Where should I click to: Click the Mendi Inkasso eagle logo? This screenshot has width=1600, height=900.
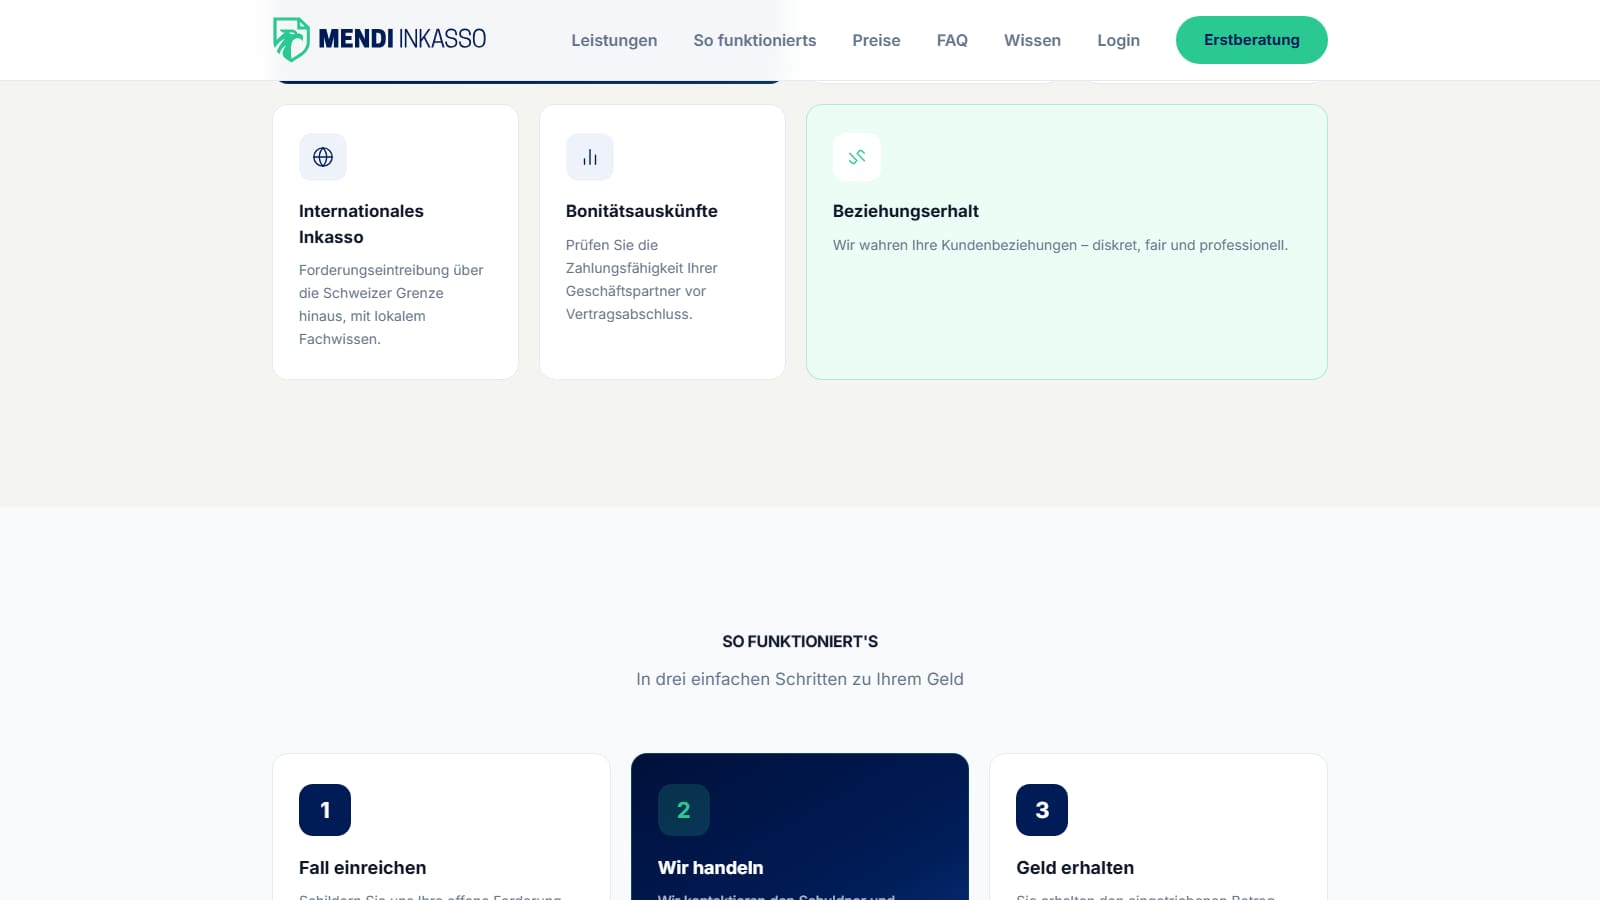[291, 40]
